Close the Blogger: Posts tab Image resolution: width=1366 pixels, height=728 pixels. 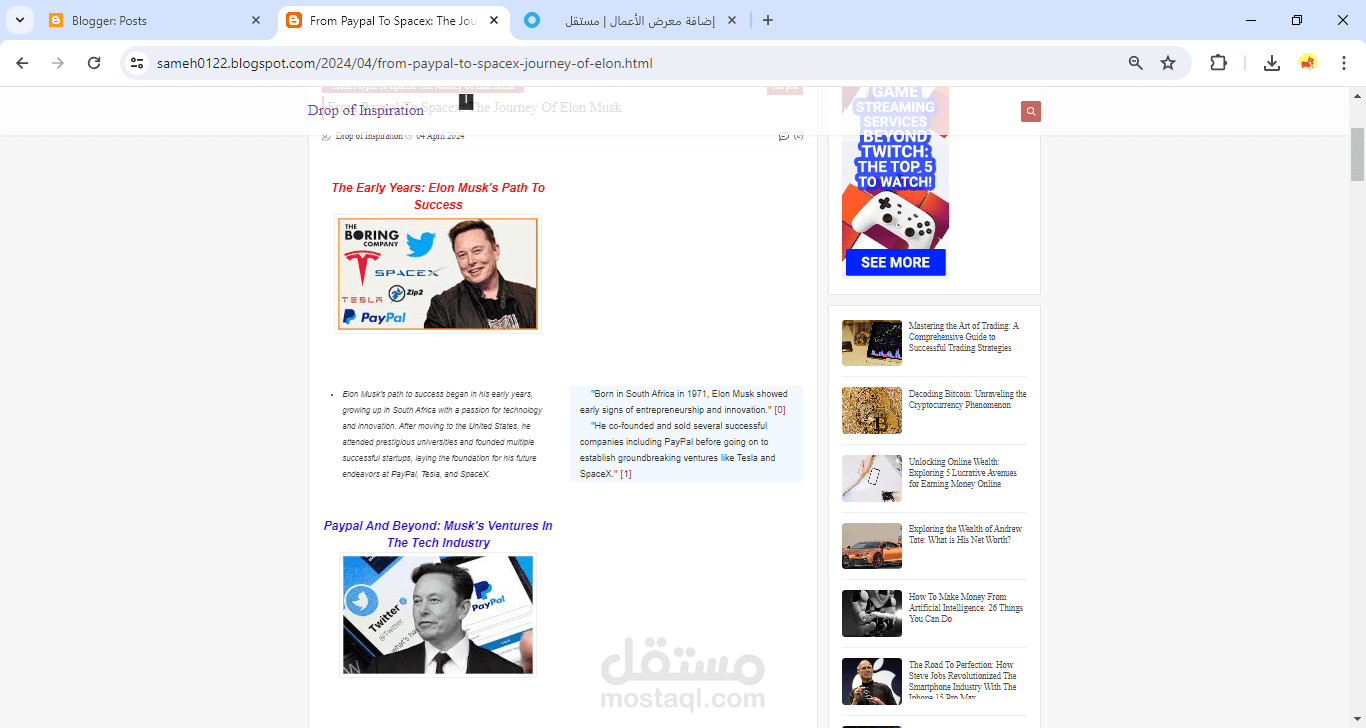pyautogui.click(x=256, y=20)
